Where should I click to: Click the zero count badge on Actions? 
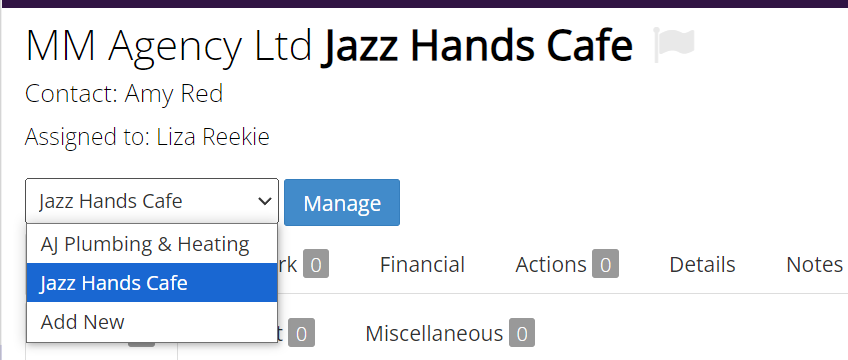coord(605,264)
